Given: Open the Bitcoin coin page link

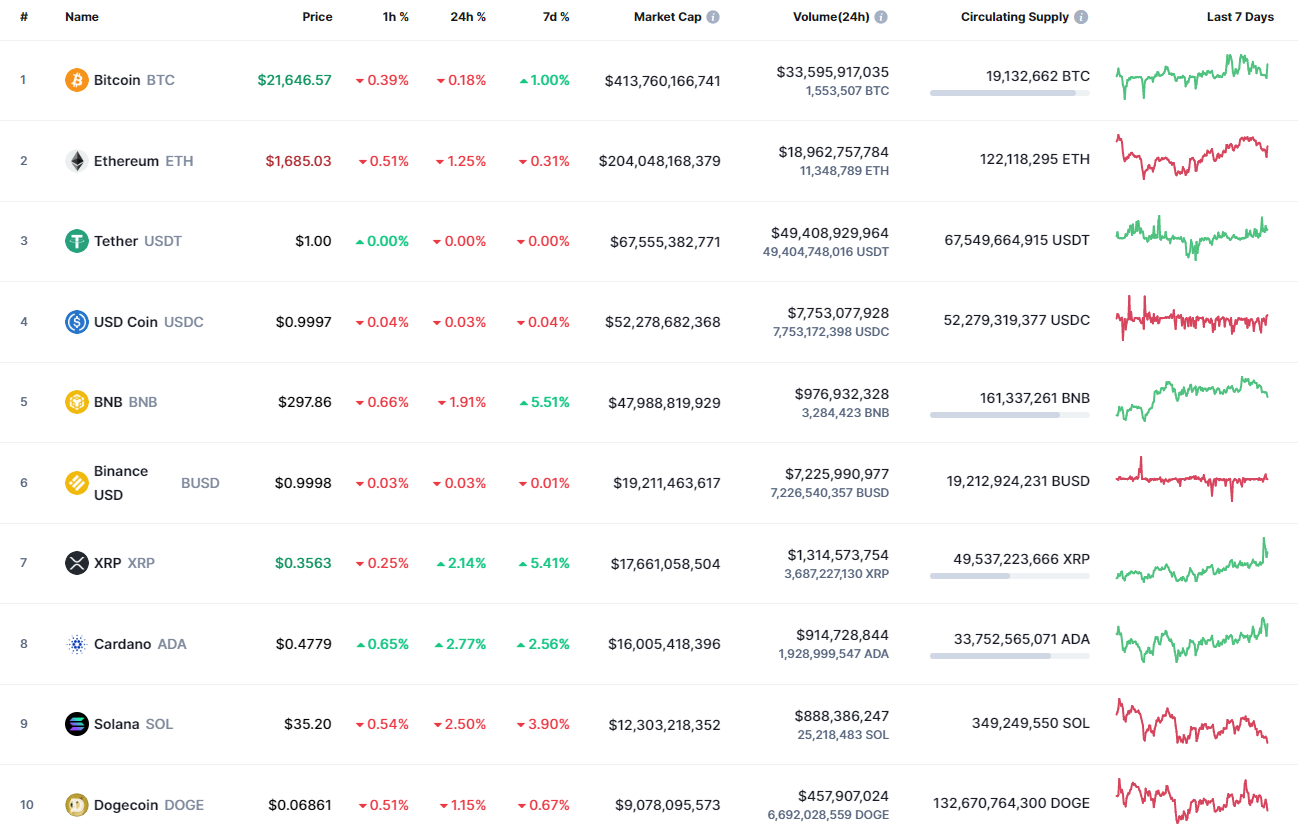Looking at the screenshot, I should (118, 80).
